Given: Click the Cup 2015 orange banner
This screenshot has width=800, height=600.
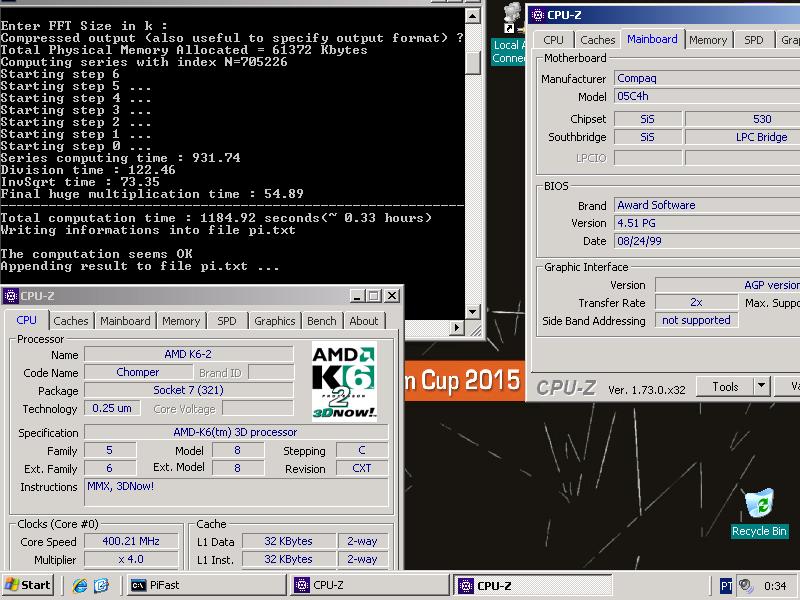Looking at the screenshot, I should 465,381.
